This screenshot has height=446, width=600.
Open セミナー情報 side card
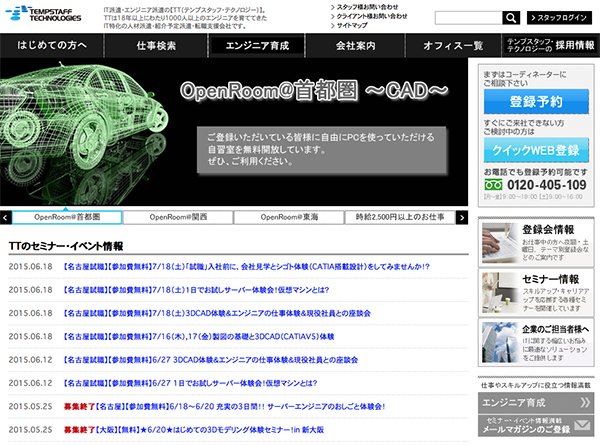click(536, 293)
